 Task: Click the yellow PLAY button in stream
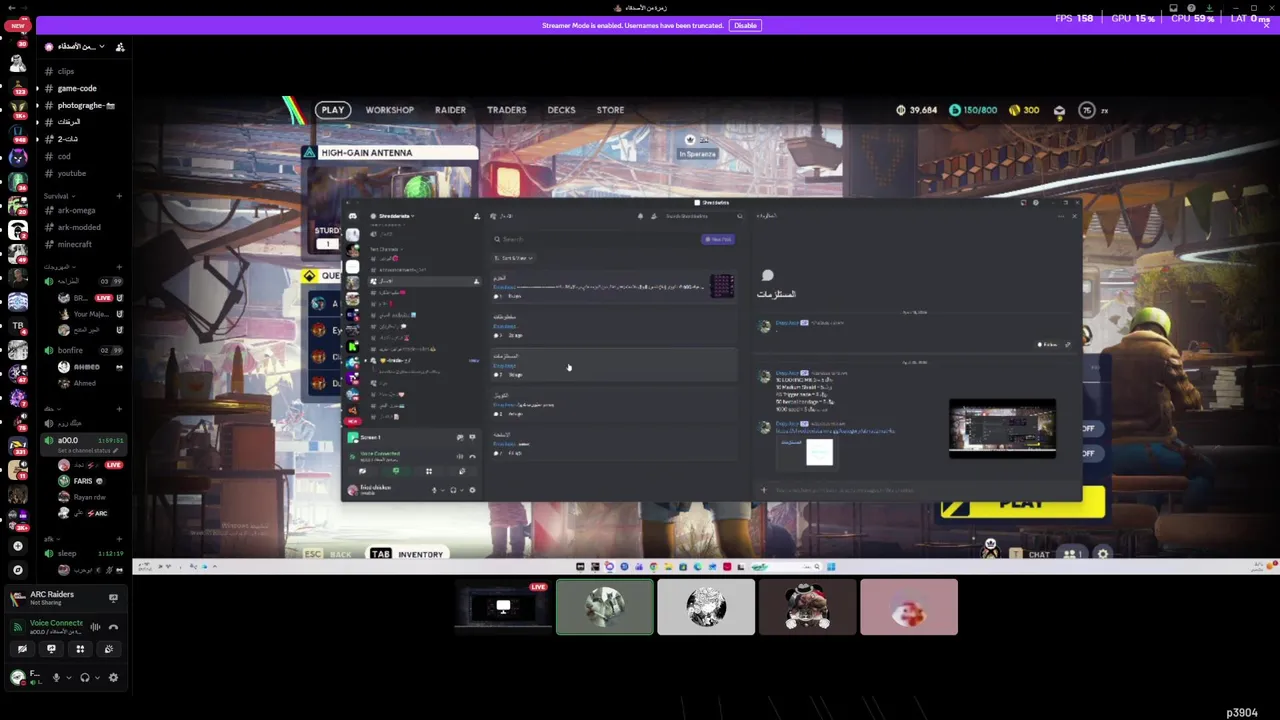pyautogui.click(x=1023, y=505)
